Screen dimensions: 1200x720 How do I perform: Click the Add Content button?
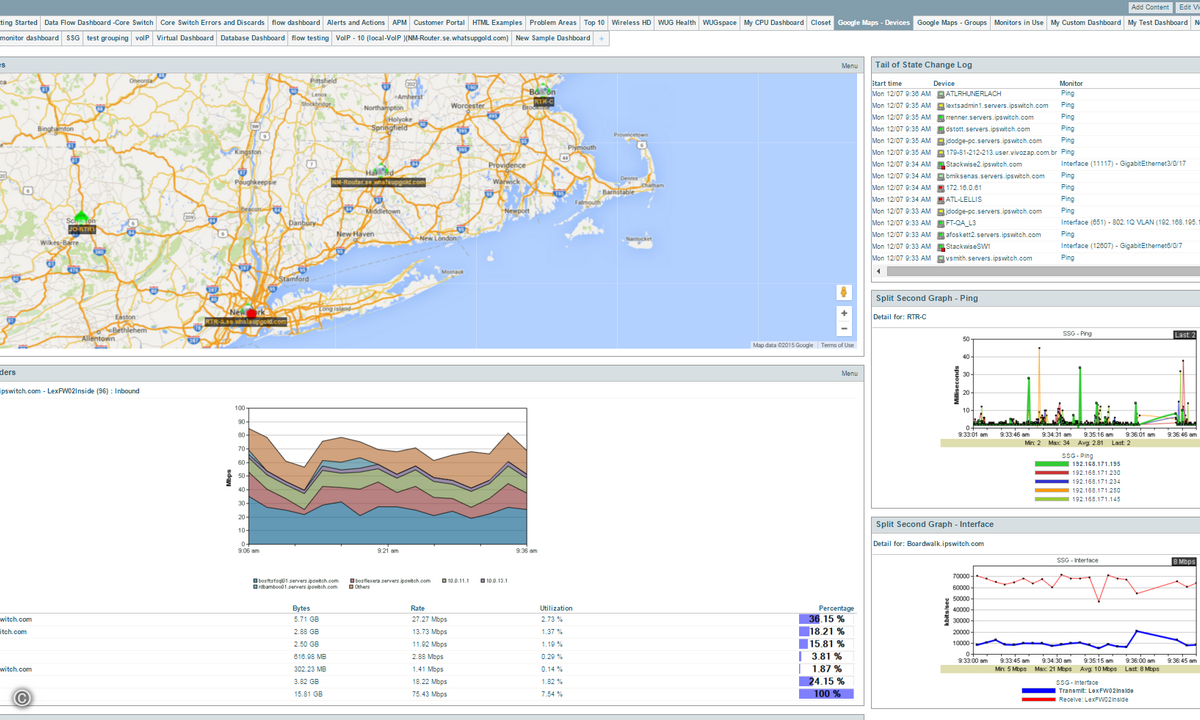tap(1150, 7)
